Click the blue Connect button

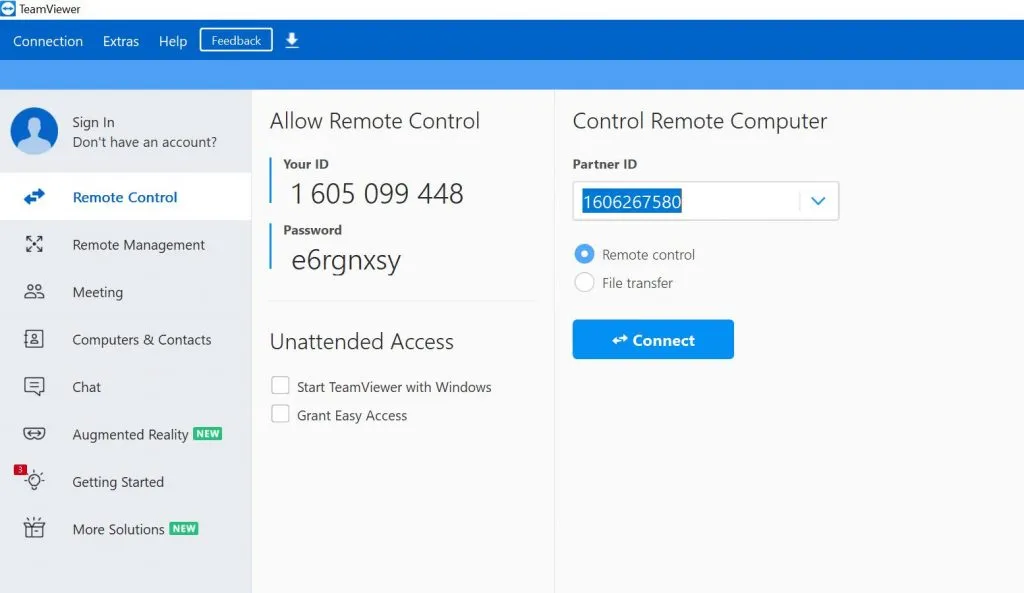click(x=653, y=339)
